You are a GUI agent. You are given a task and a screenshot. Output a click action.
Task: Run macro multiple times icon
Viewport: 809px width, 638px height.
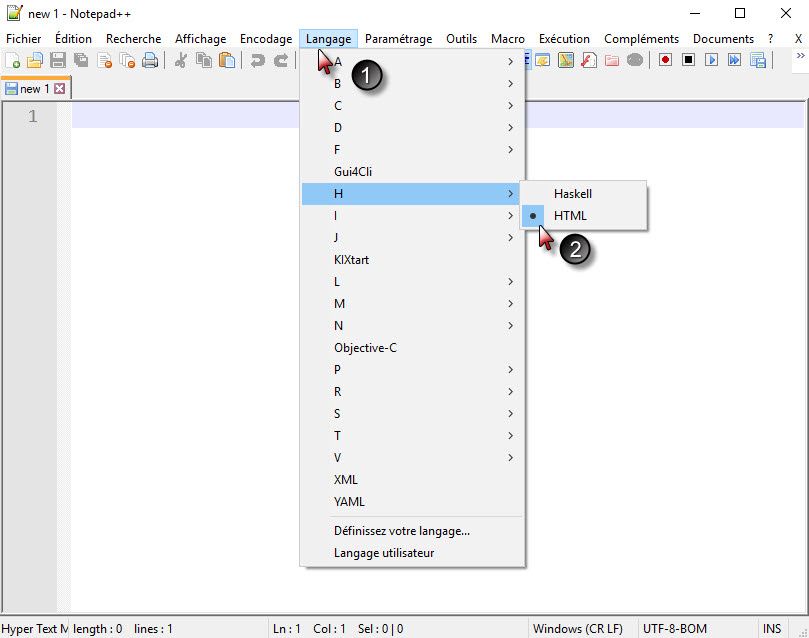[x=734, y=60]
